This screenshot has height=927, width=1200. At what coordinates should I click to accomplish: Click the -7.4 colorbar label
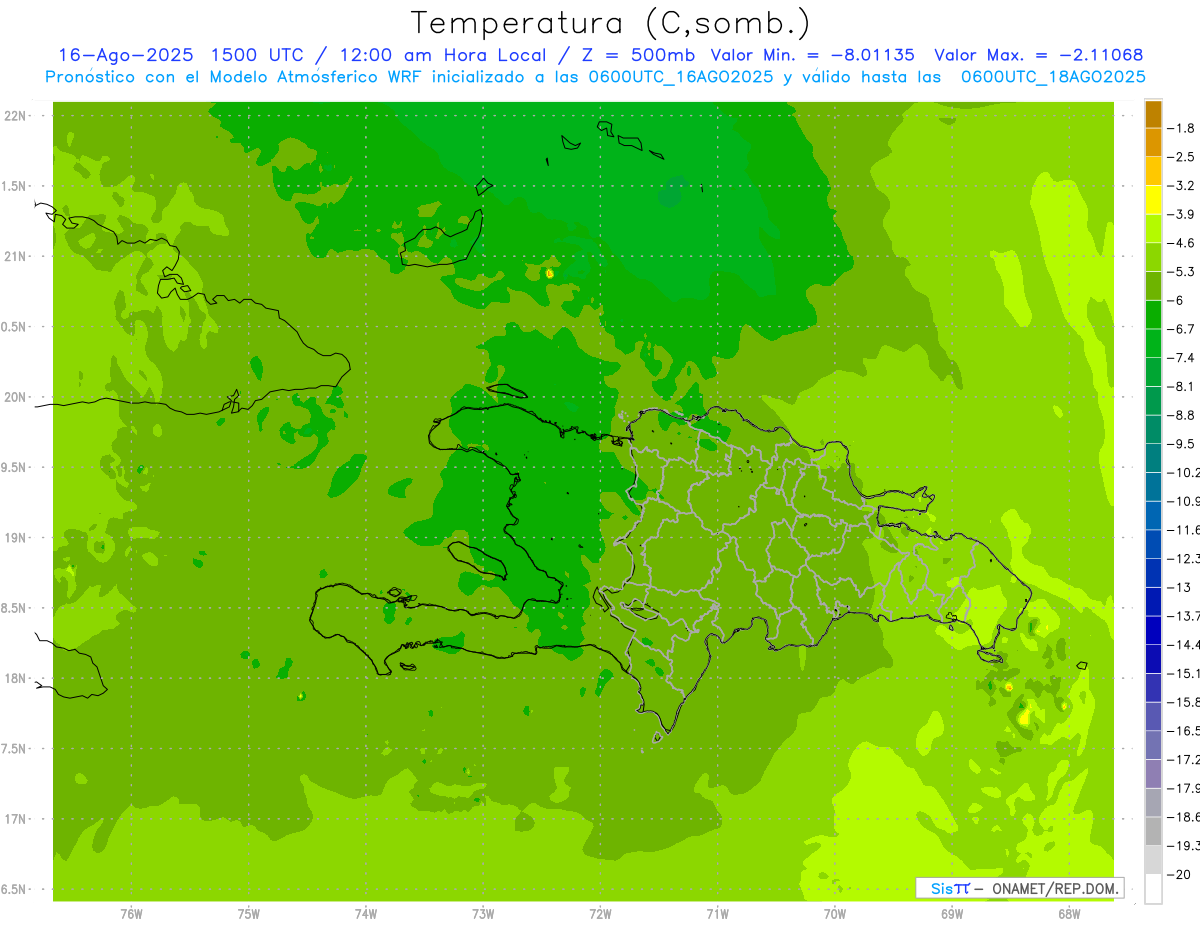pos(1181,357)
